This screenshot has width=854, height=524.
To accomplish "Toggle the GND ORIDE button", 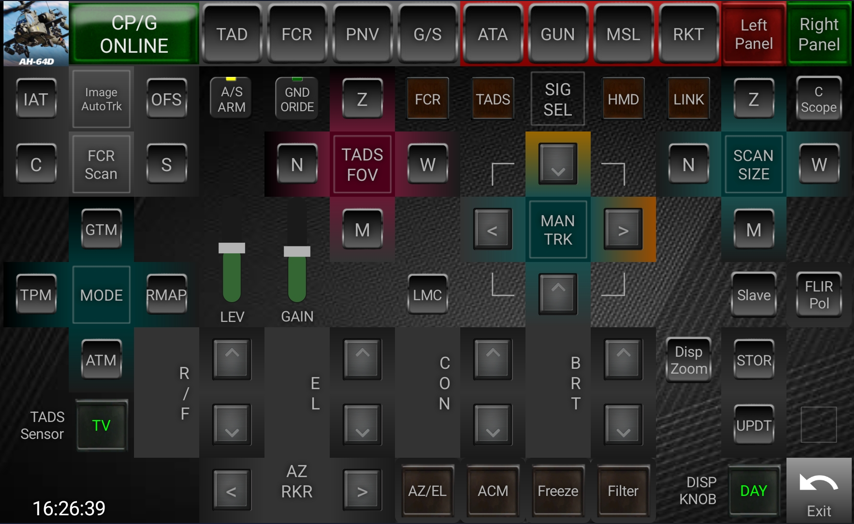I will point(296,99).
